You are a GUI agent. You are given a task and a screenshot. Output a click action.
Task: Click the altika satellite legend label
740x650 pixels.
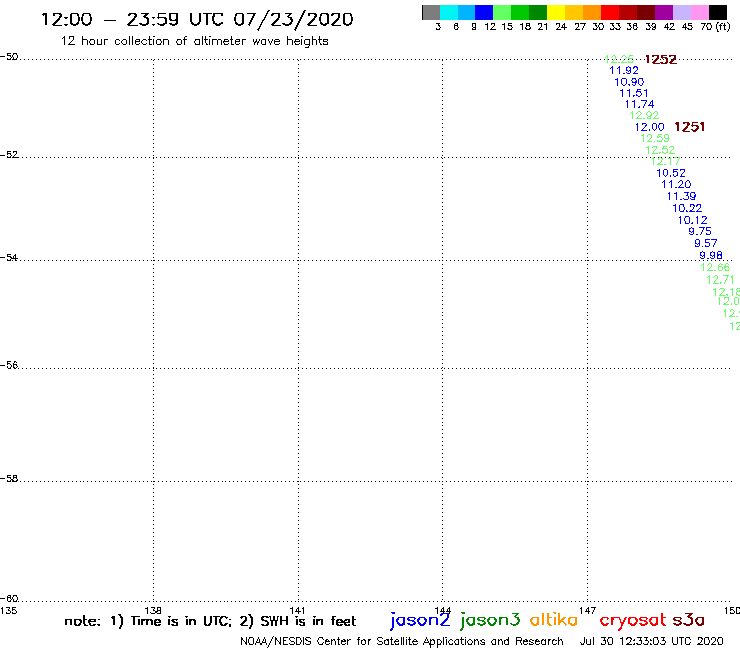tap(554, 620)
